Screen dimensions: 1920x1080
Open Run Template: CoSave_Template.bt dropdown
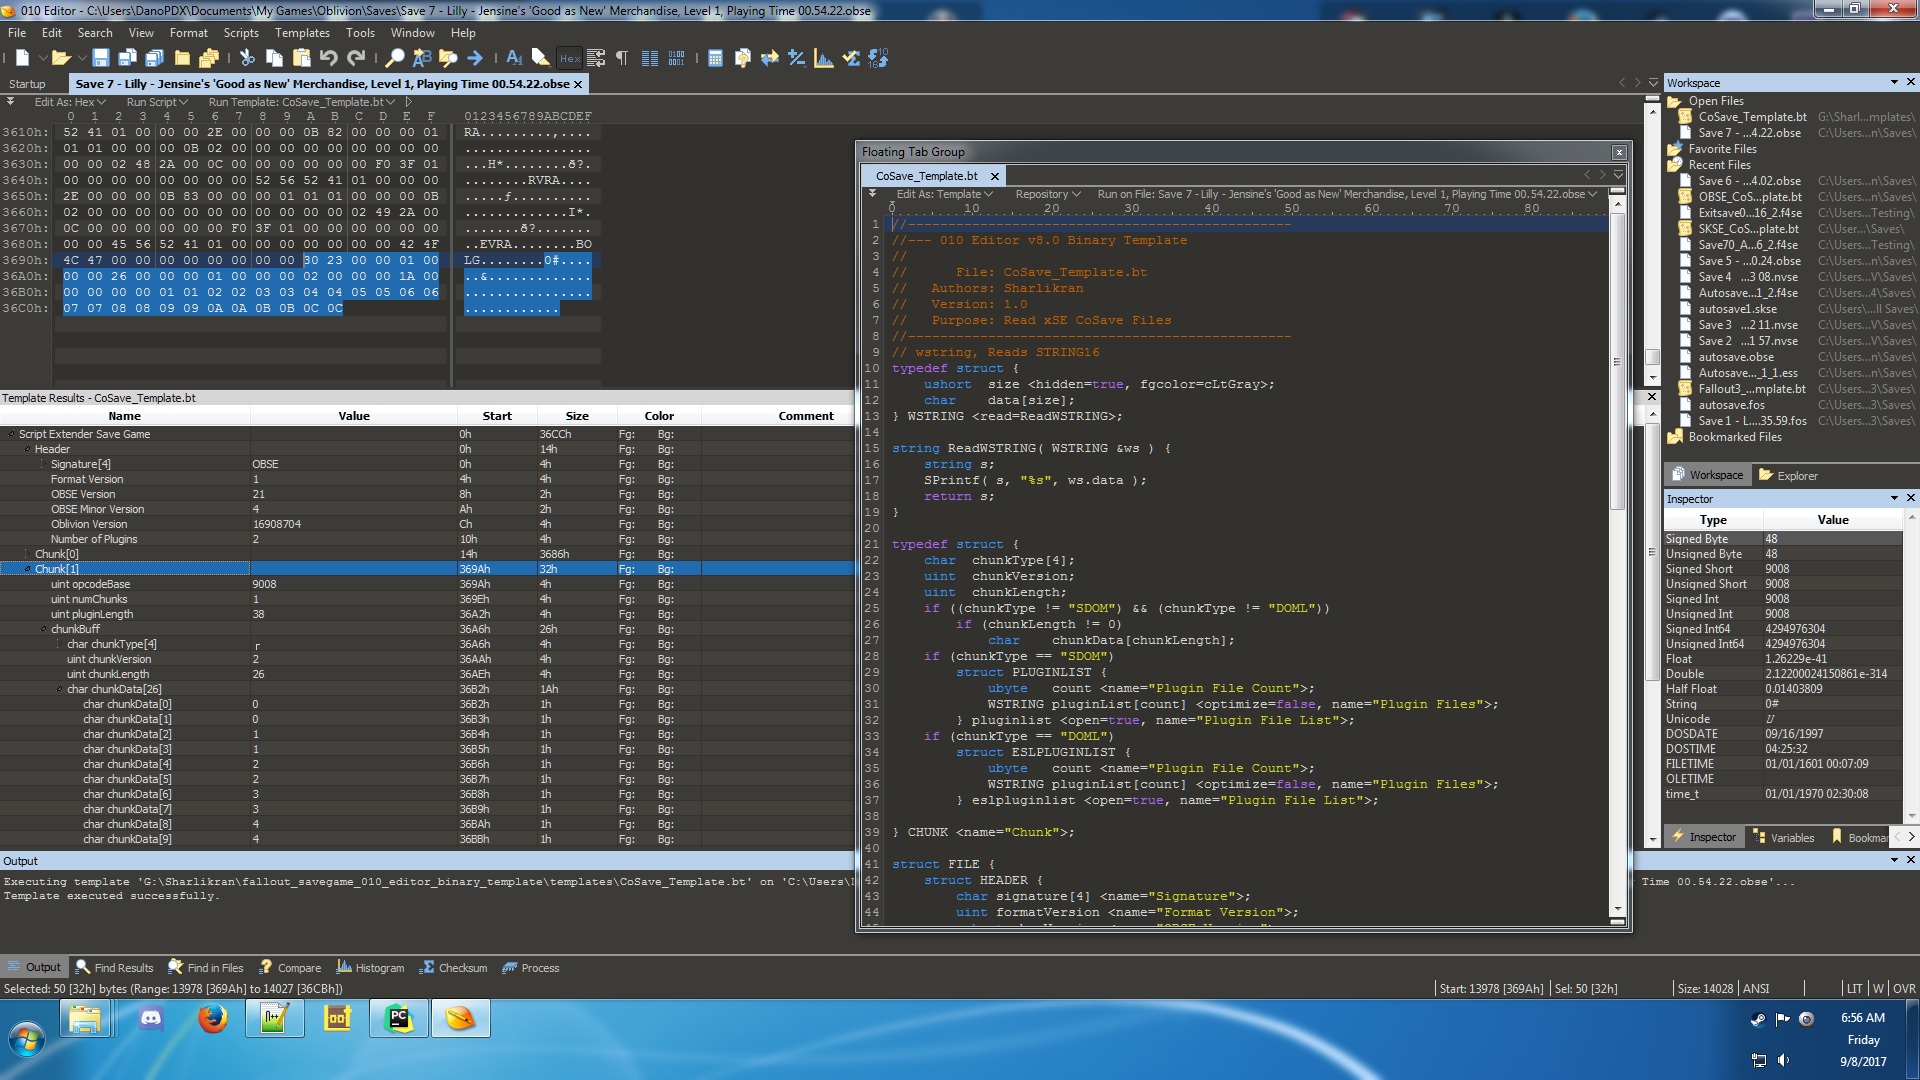pos(302,102)
